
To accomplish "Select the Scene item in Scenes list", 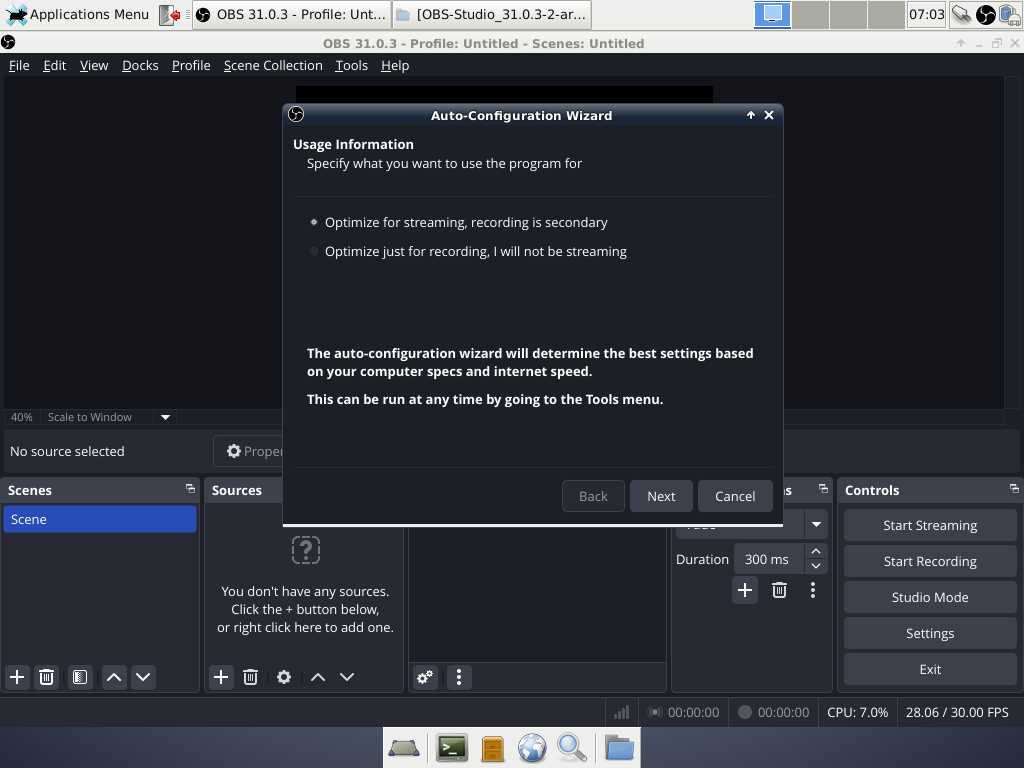I will (x=100, y=519).
